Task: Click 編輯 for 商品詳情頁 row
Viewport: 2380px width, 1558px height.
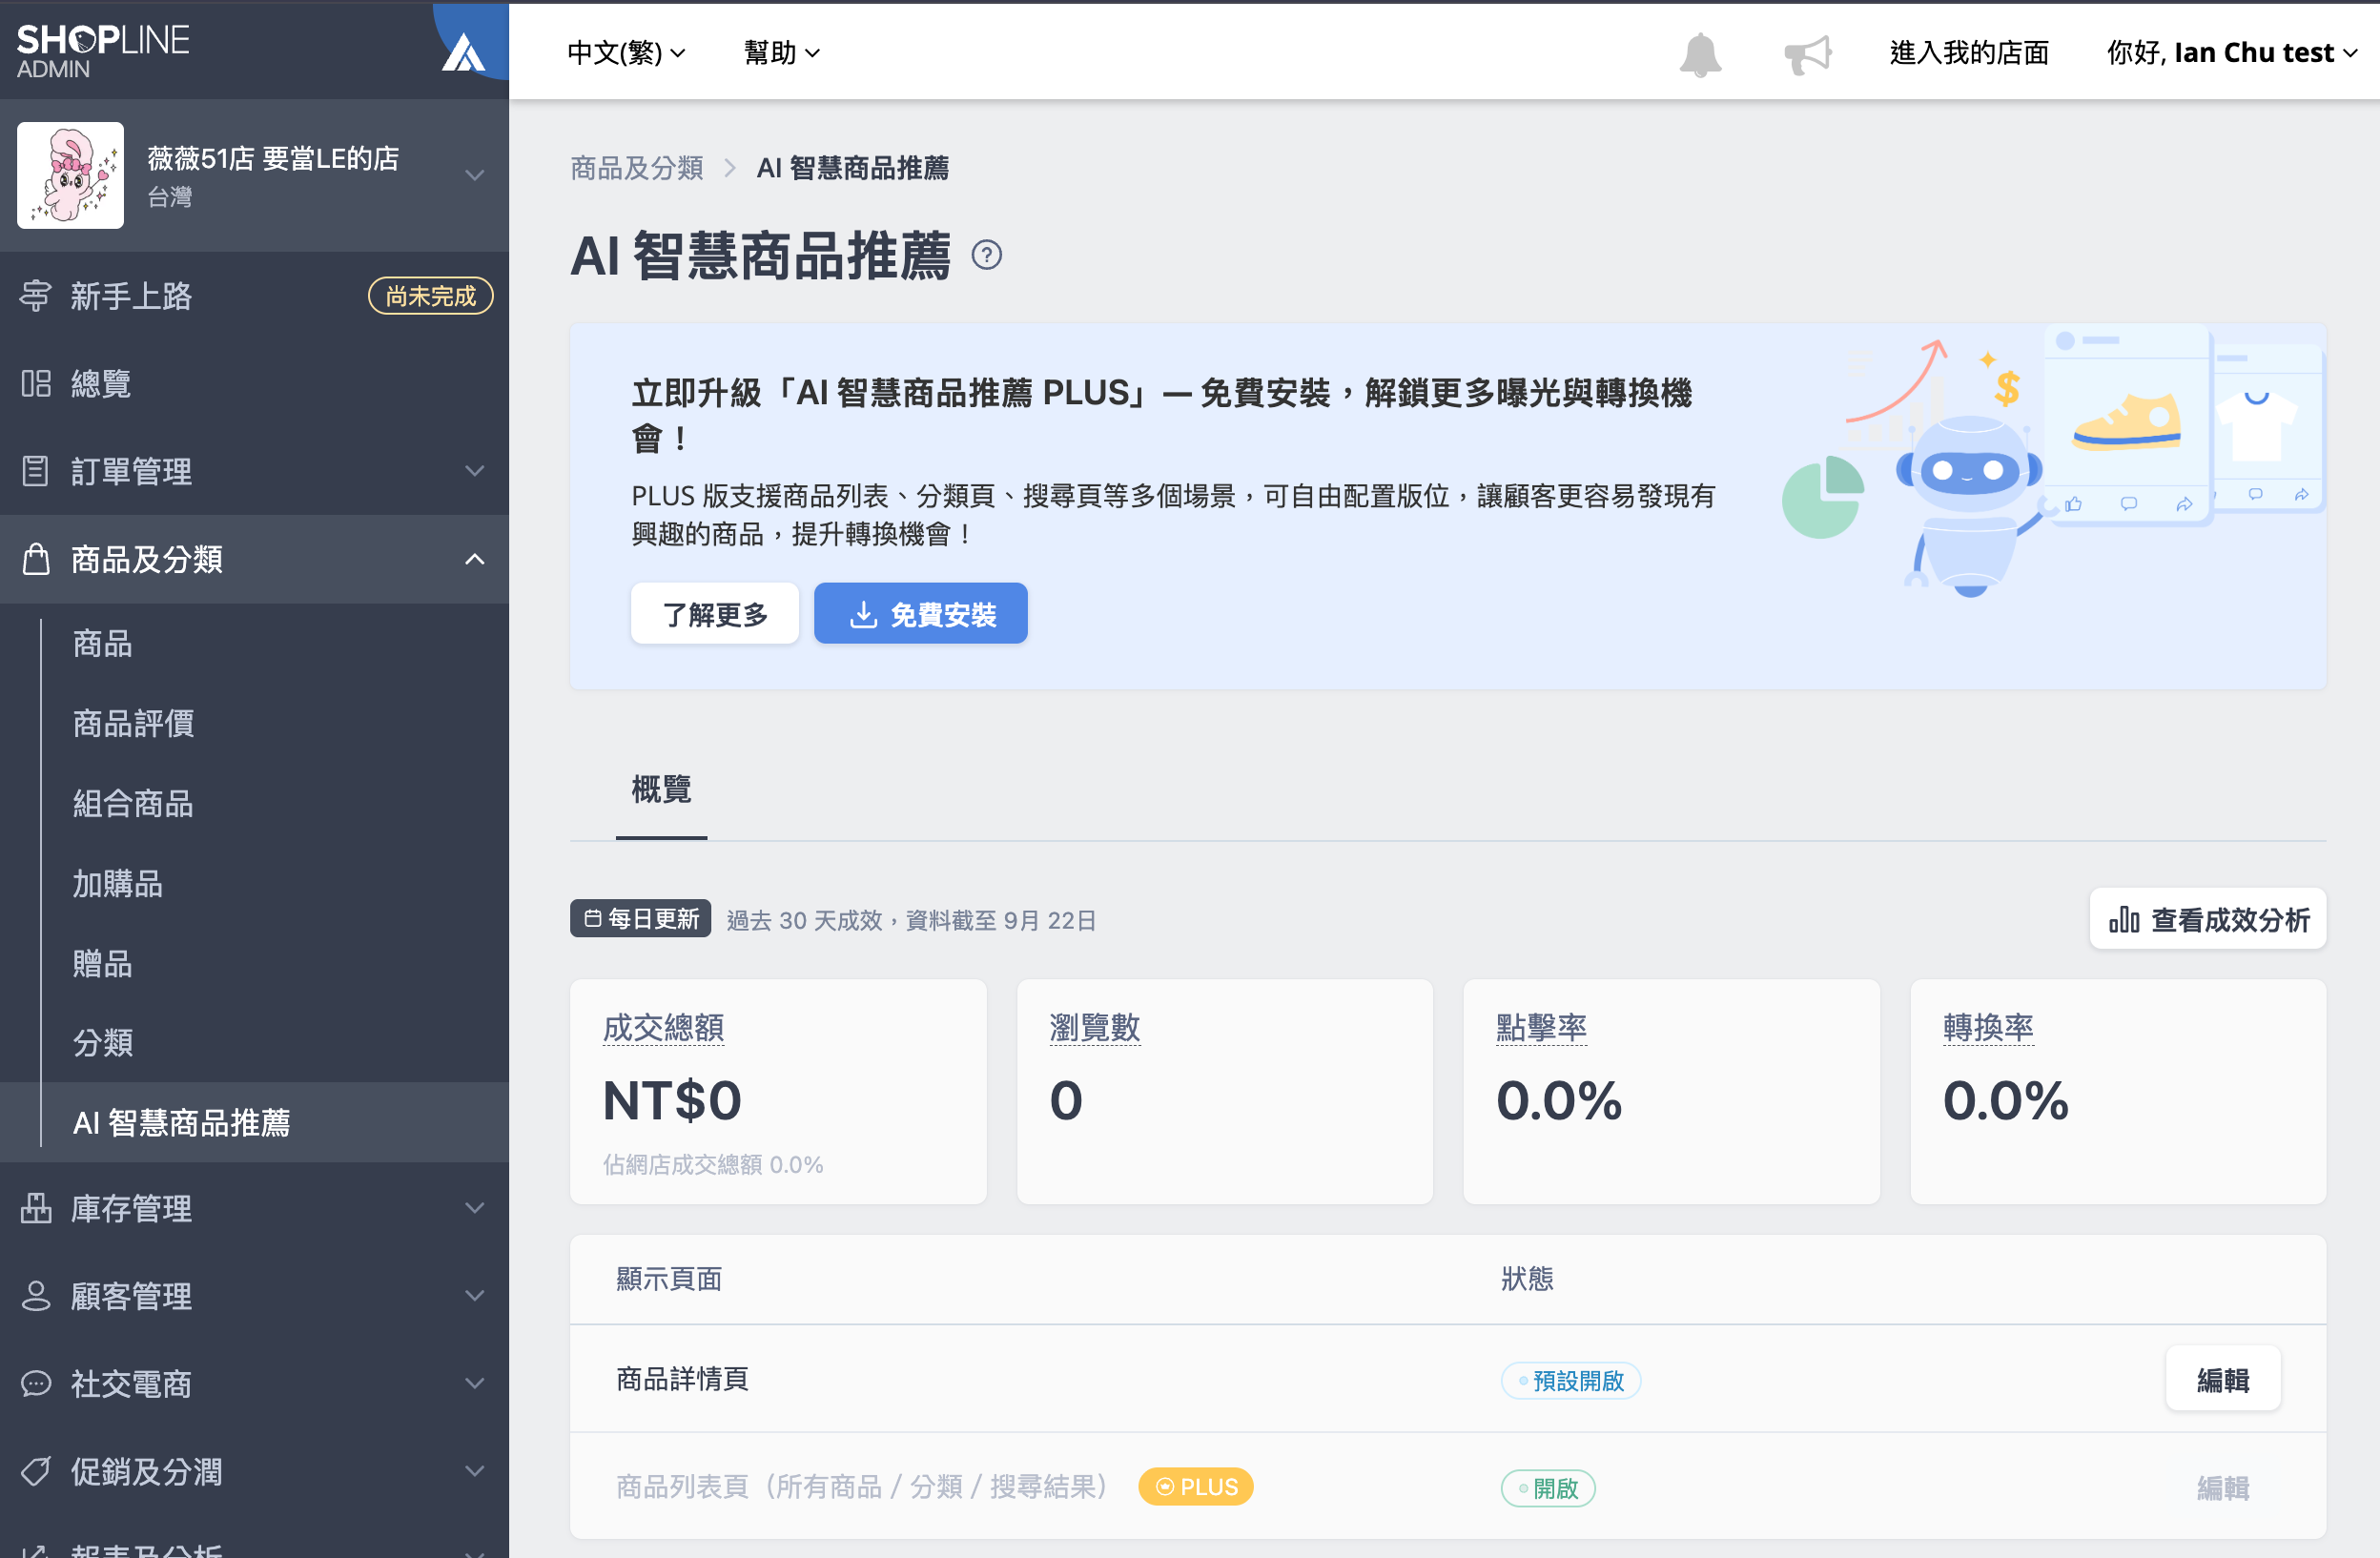Action: [2222, 1379]
